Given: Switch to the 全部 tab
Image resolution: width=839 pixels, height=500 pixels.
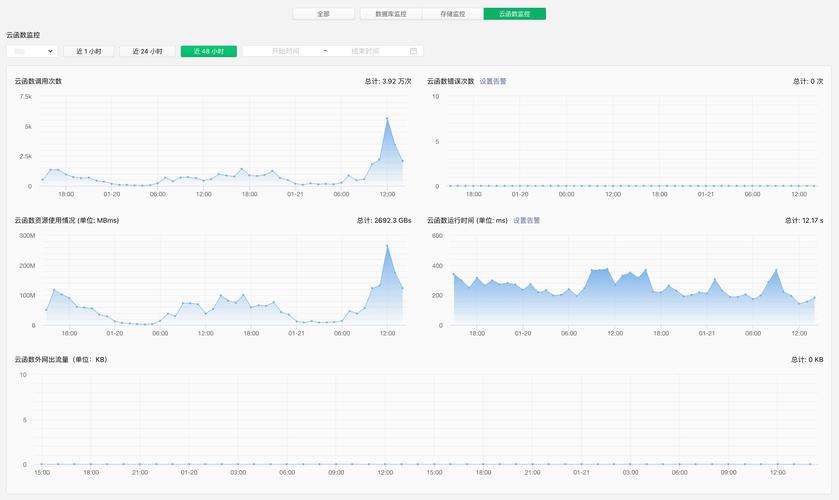Looking at the screenshot, I should (323, 14).
